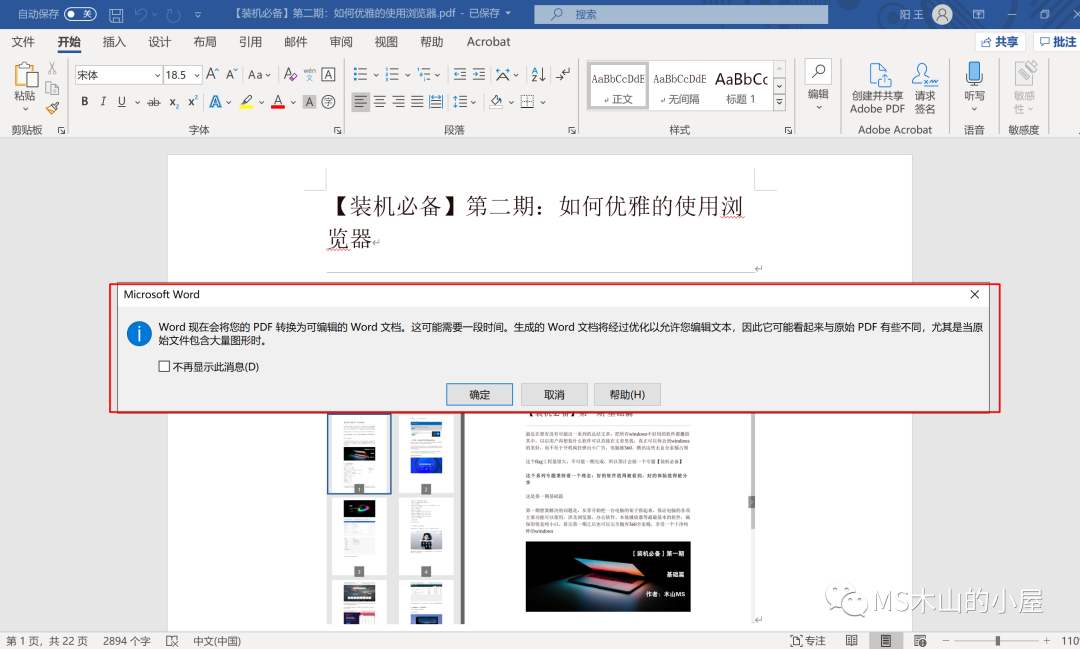This screenshot has height=649, width=1080.
Task: Apply Underline formatting
Action: tap(121, 102)
